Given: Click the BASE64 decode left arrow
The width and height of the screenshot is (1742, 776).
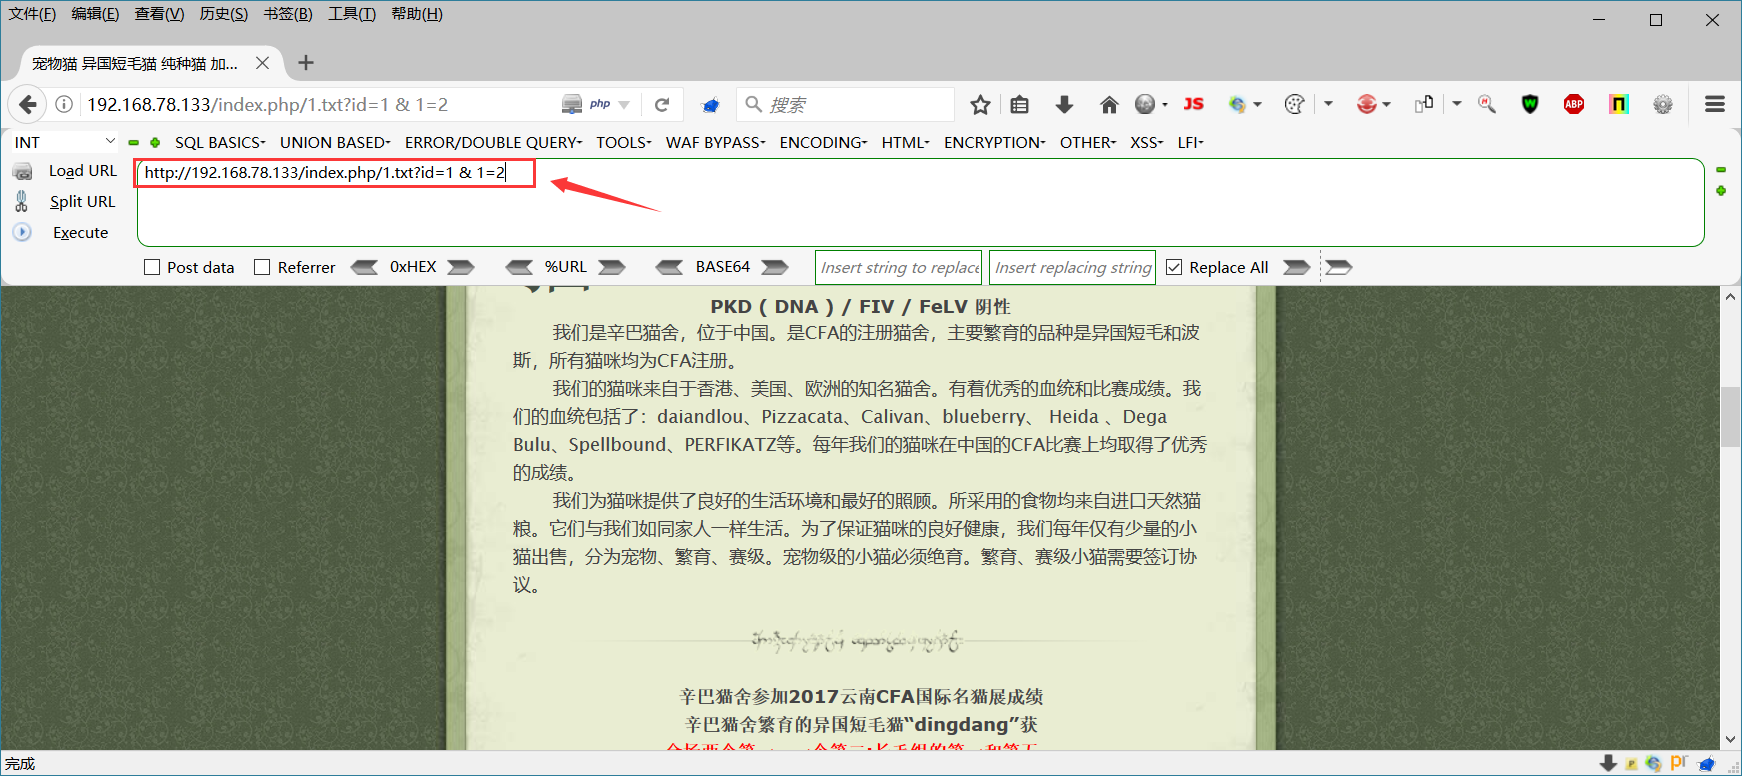Looking at the screenshot, I should 670,267.
